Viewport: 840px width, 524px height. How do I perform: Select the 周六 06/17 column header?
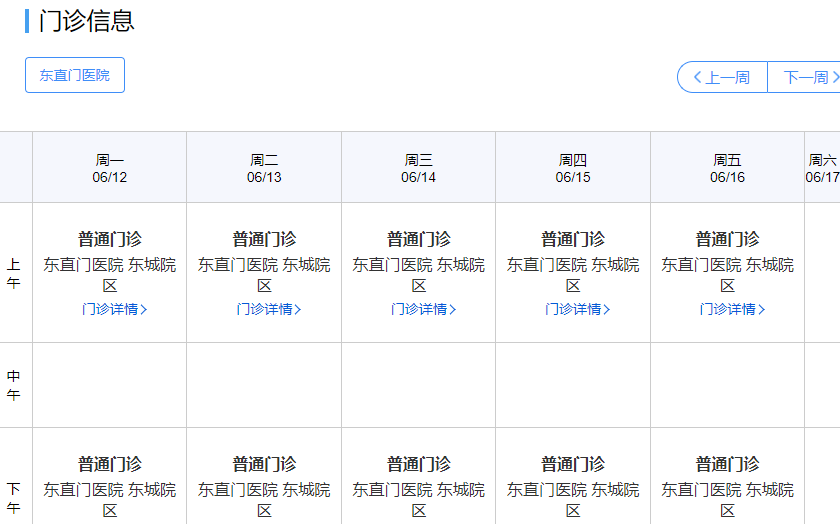822,168
